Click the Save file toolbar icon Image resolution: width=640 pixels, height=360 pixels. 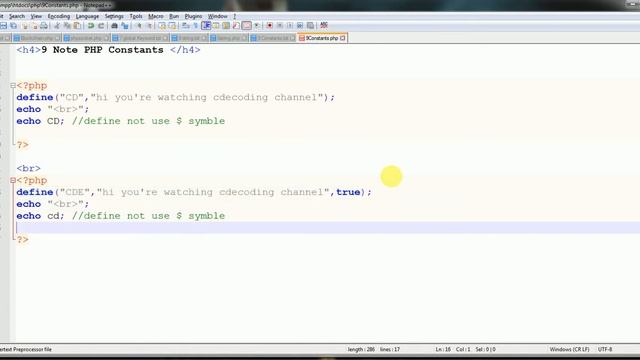pos(3,26)
